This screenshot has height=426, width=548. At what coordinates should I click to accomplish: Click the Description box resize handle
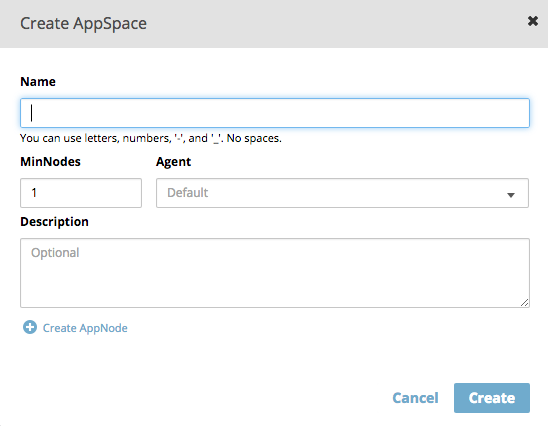(x=524, y=303)
